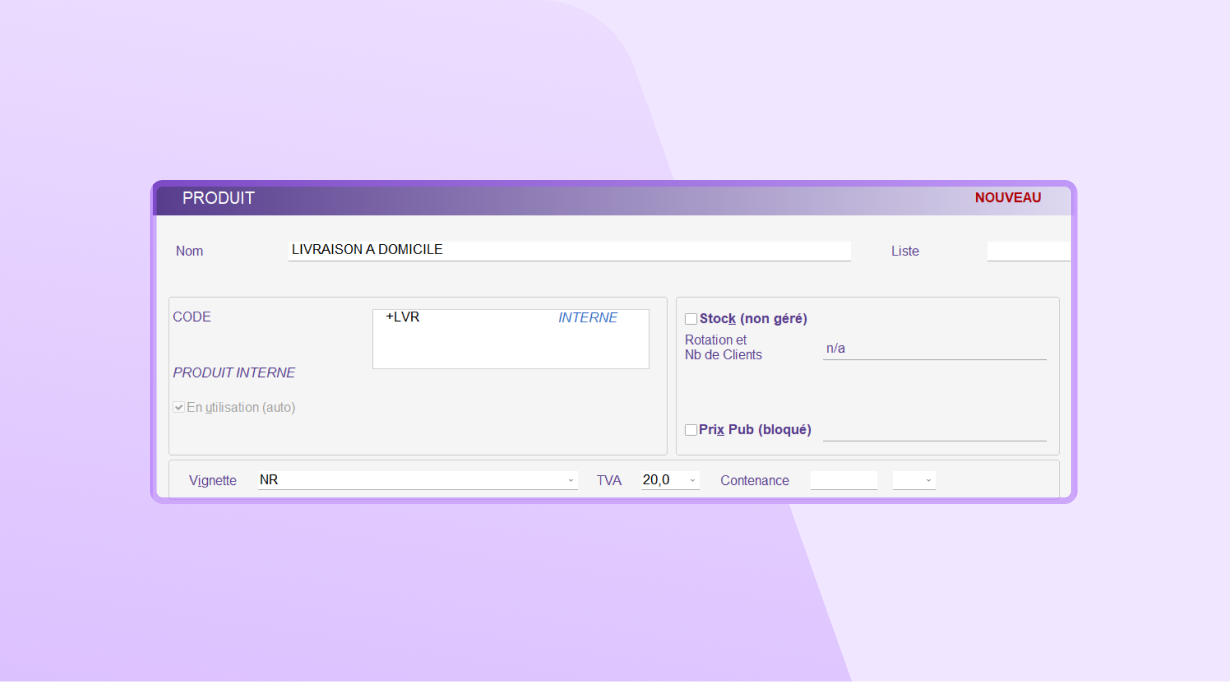Screen dimensions: 1230x682
Task: Expand the TVA rate dropdown
Action: pos(692,481)
